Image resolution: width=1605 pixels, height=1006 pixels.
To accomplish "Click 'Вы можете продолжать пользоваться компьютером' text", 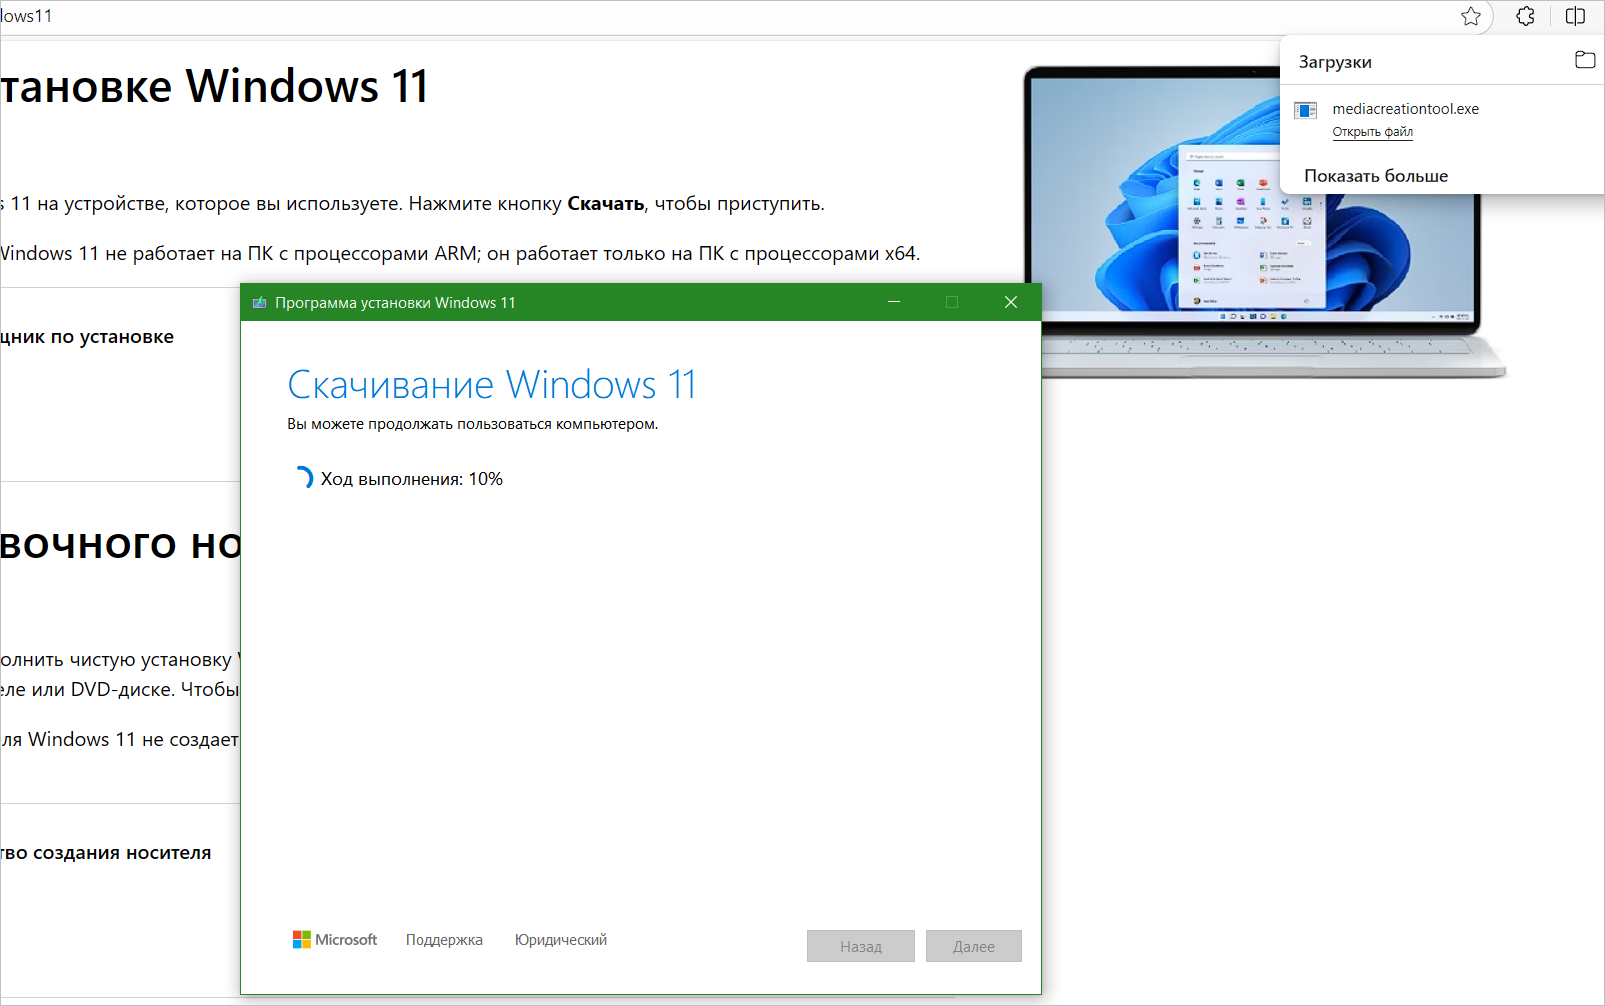I will pyautogui.click(x=472, y=424).
